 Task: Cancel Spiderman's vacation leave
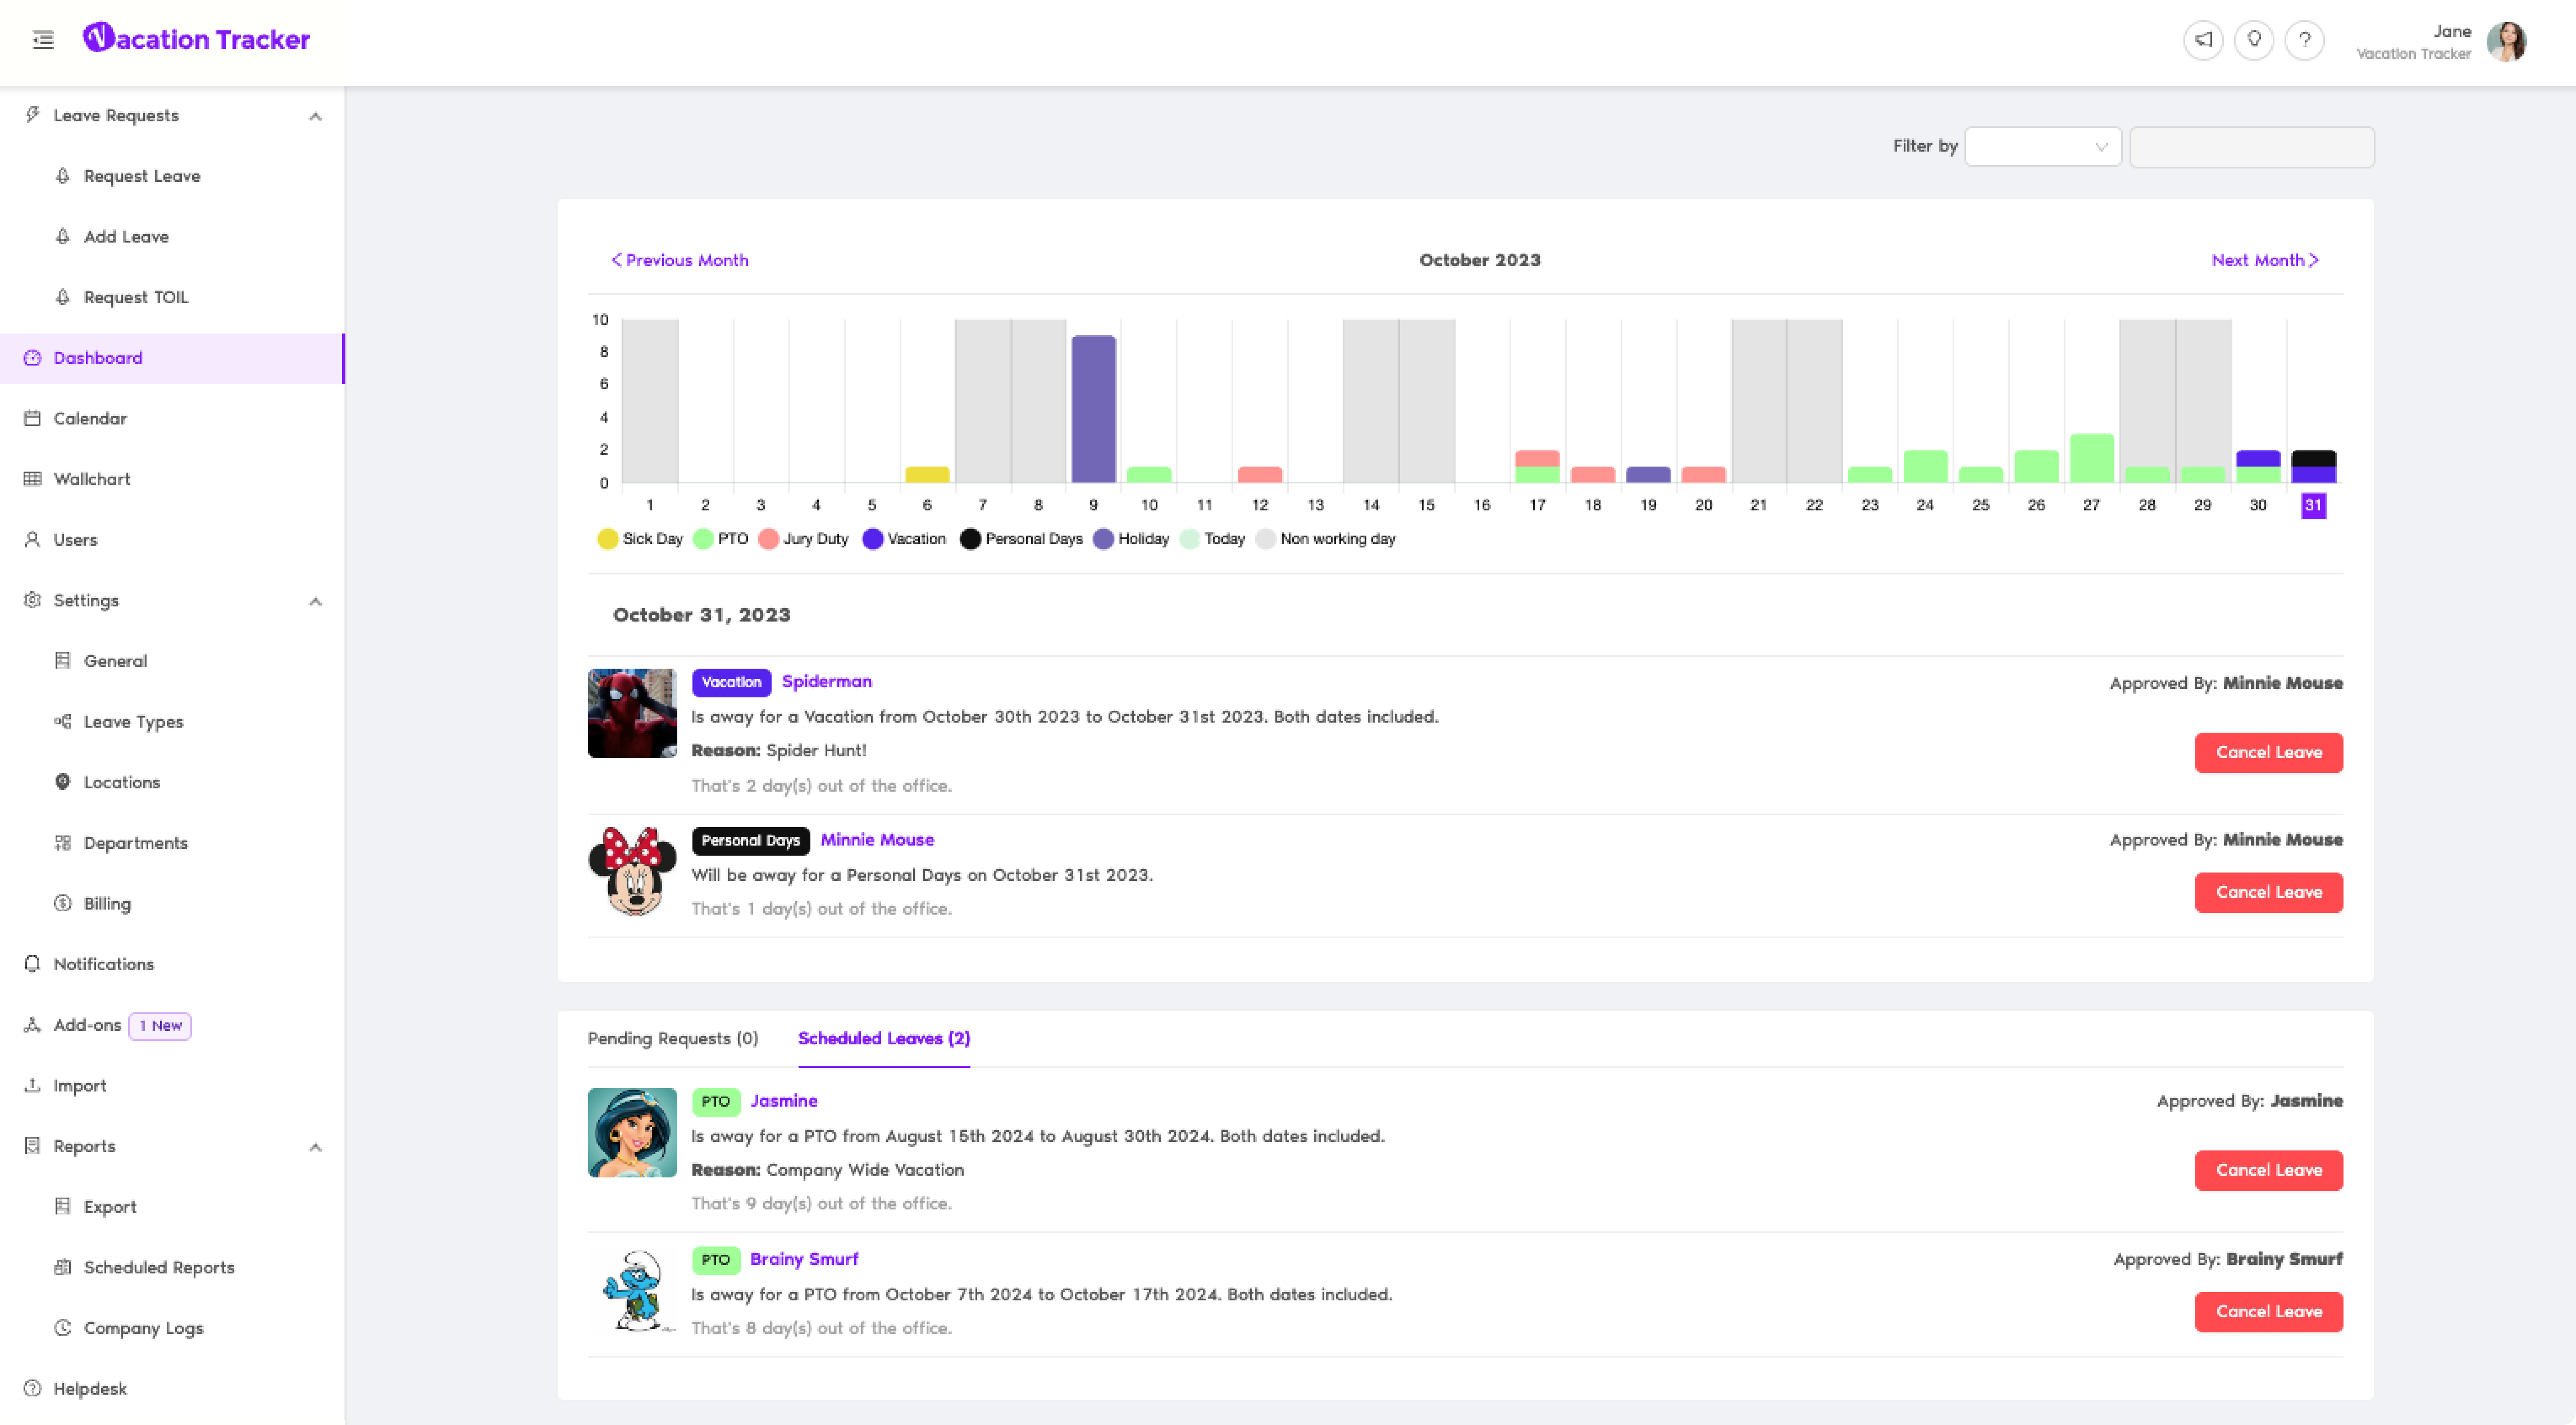click(2269, 752)
